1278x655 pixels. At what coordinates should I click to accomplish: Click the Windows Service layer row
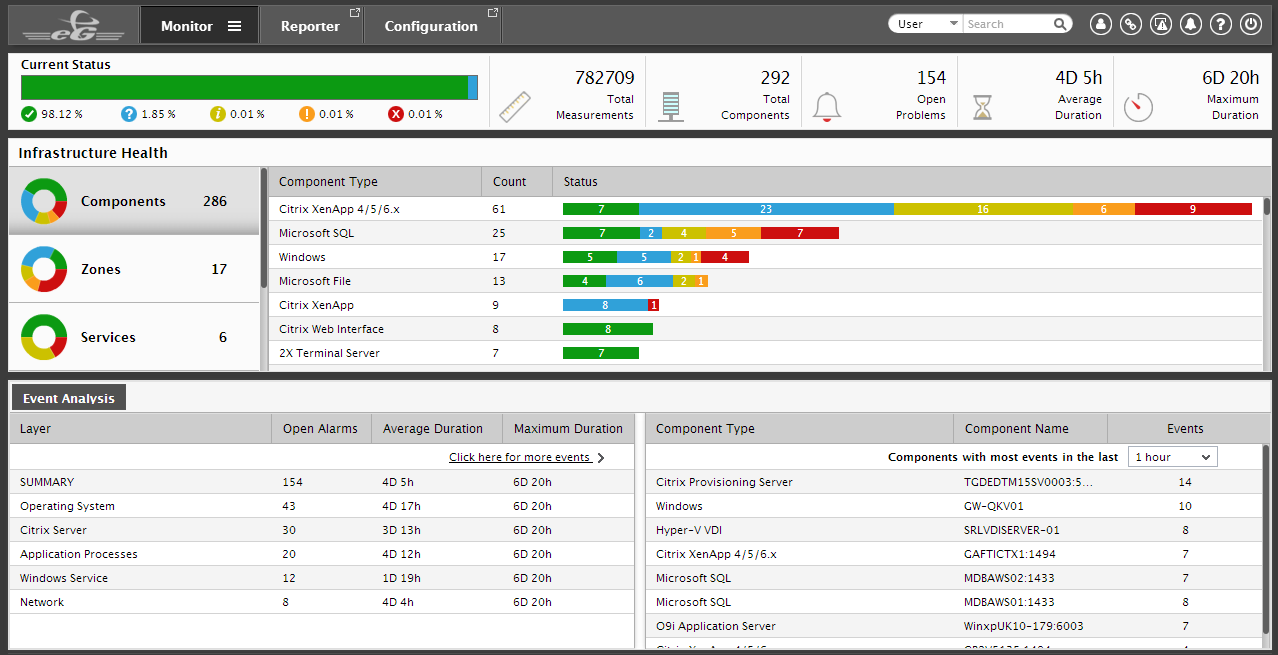point(321,578)
